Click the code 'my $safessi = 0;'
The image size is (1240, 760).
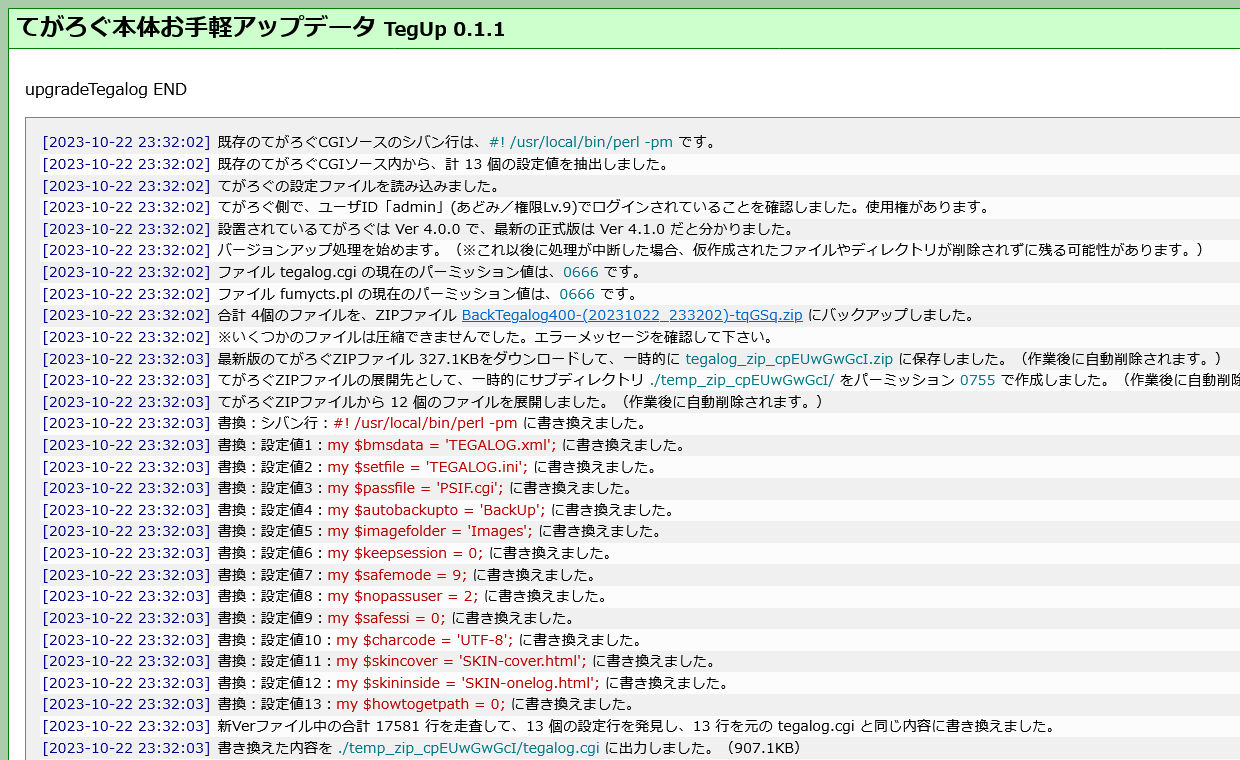click(386, 618)
